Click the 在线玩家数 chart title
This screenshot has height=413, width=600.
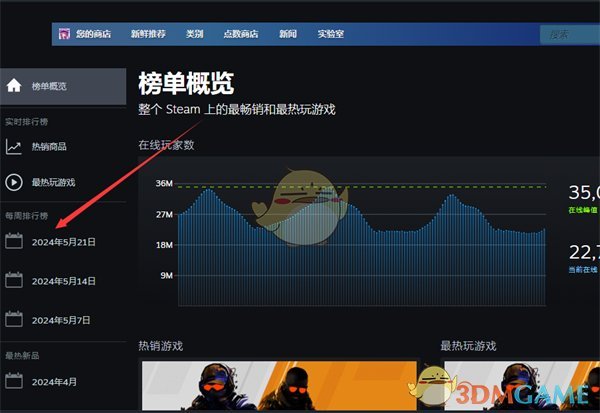pos(166,145)
